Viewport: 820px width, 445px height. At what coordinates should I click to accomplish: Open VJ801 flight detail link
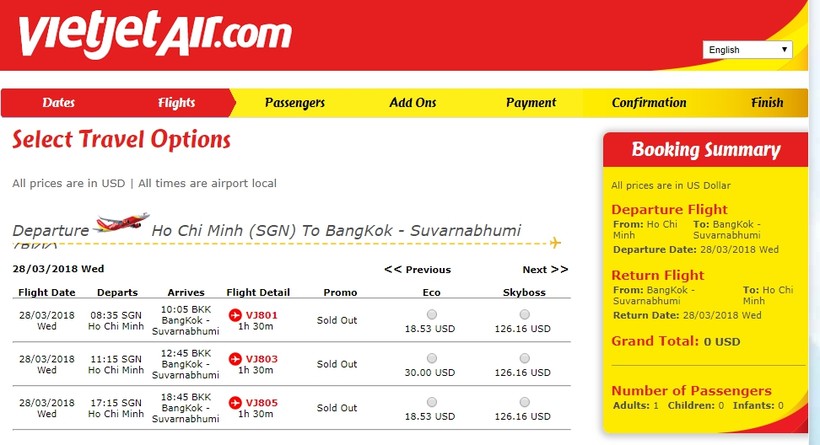click(x=262, y=316)
